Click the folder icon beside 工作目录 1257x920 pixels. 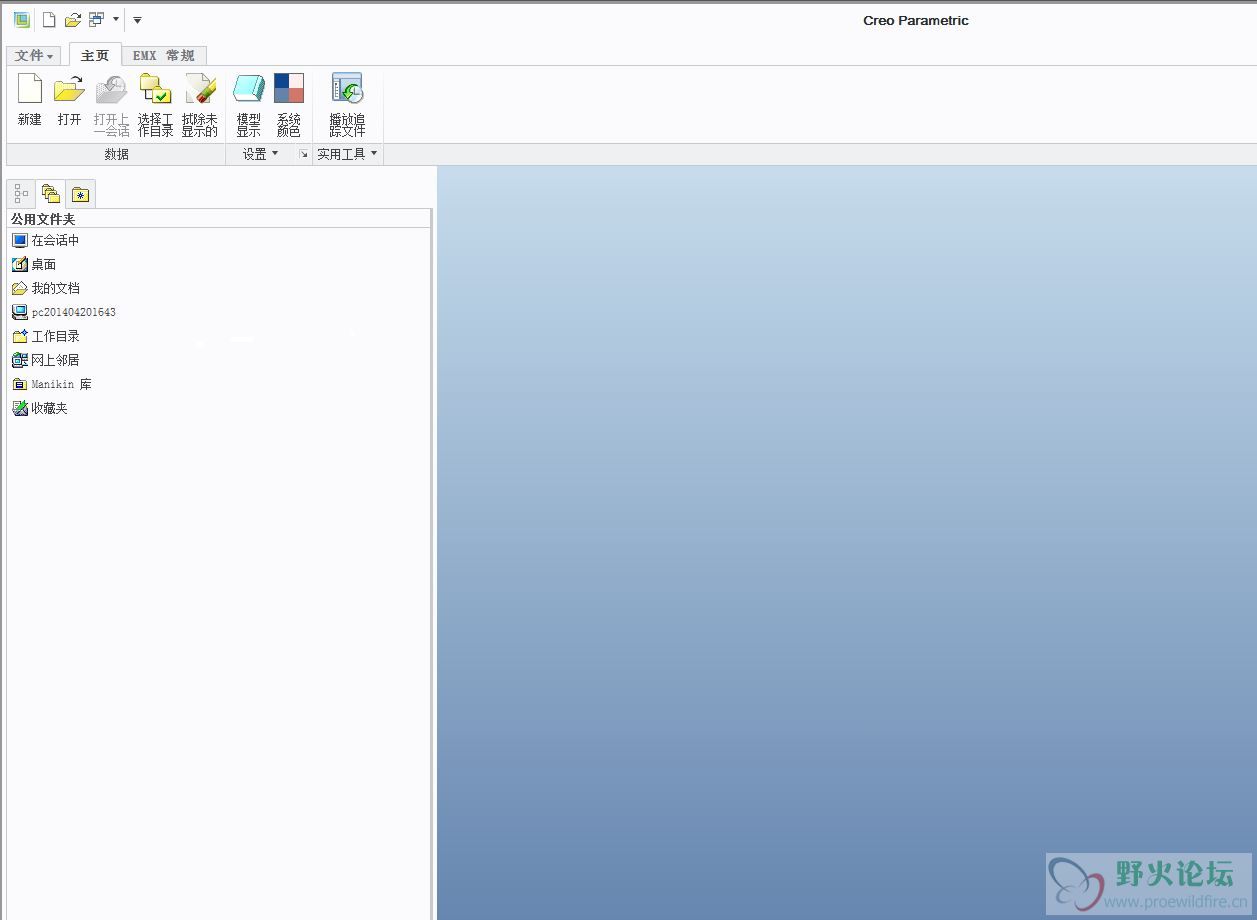20,336
